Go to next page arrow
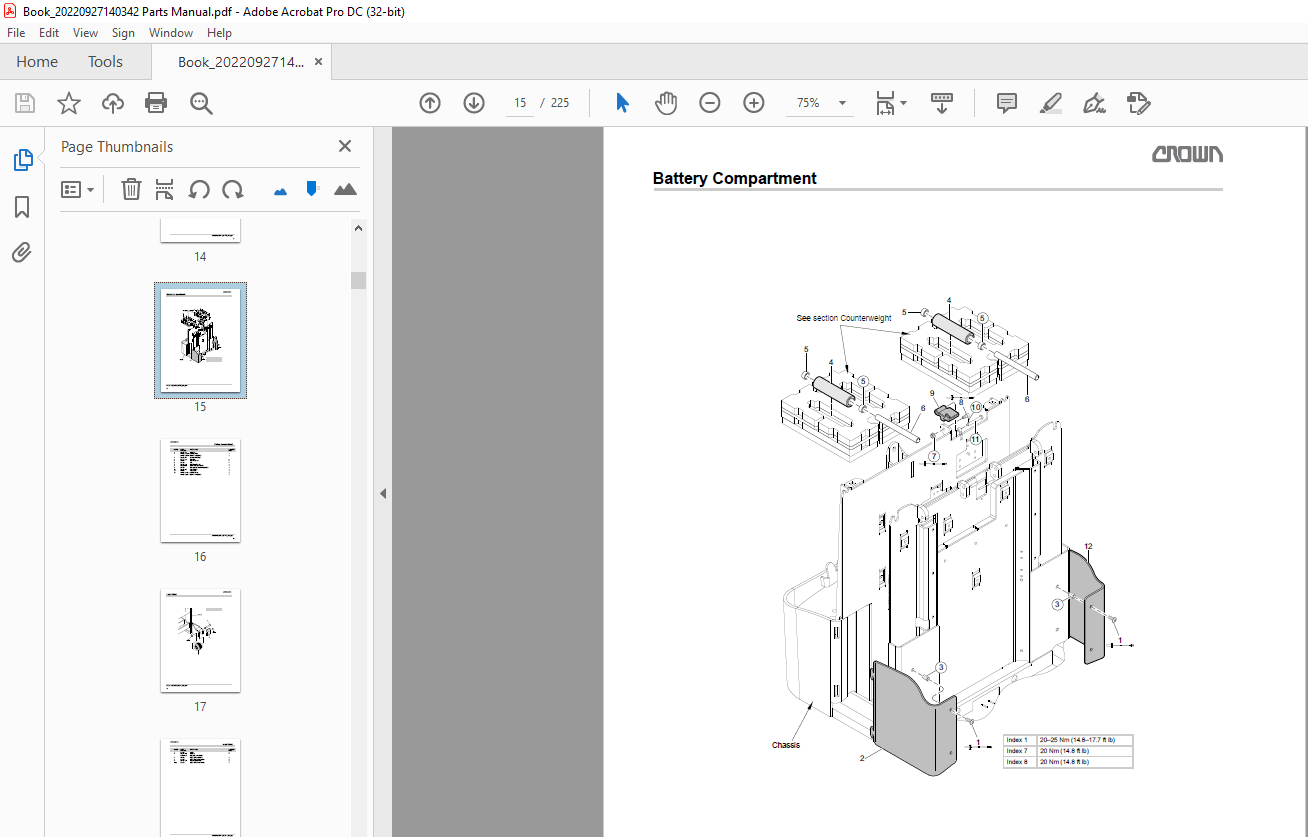The width and height of the screenshot is (1308, 837). point(474,103)
